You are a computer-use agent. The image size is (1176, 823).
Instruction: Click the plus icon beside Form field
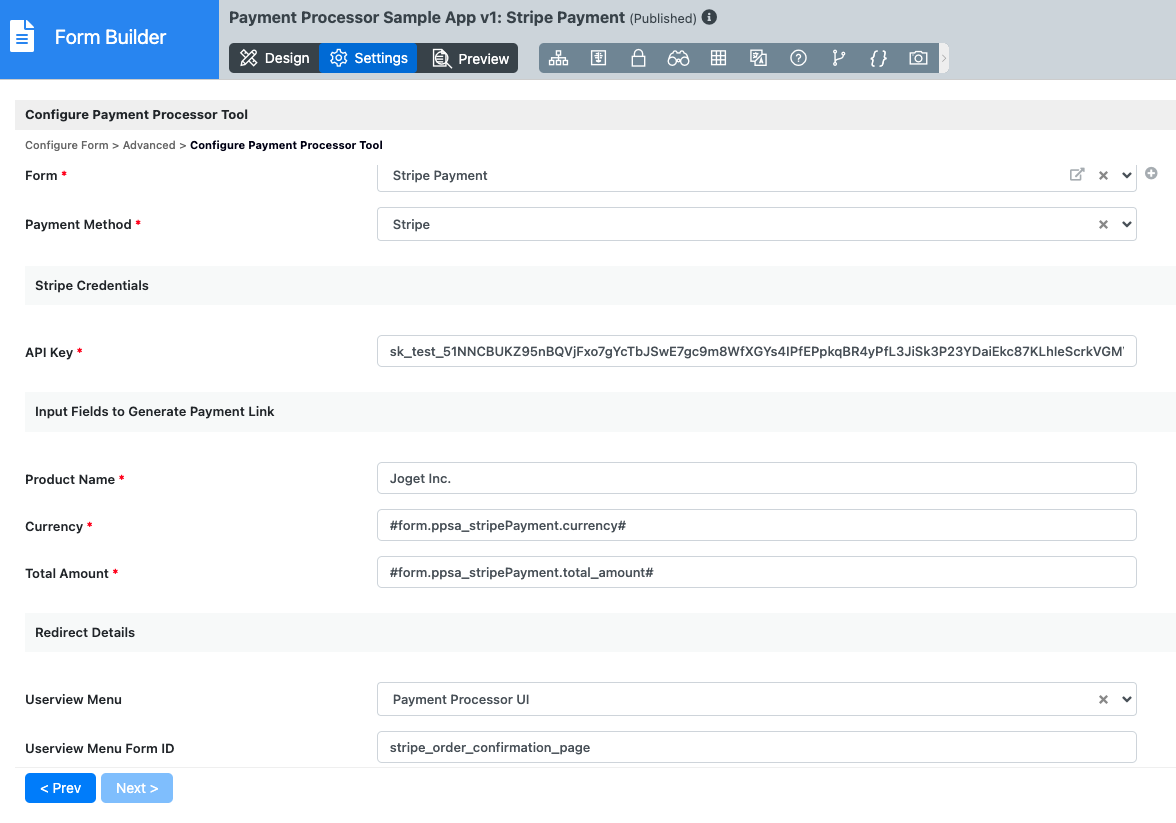click(x=1151, y=173)
